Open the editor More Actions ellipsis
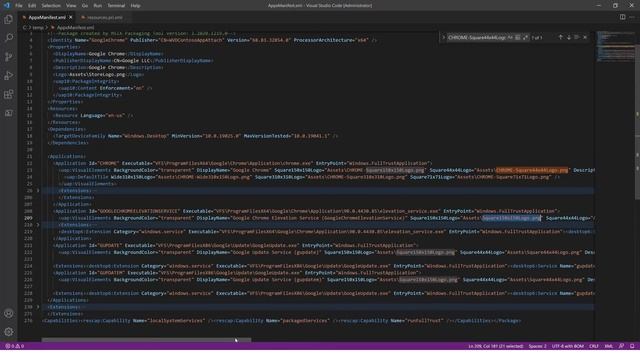Screen dimensions: 640x360 (x=632, y=17)
